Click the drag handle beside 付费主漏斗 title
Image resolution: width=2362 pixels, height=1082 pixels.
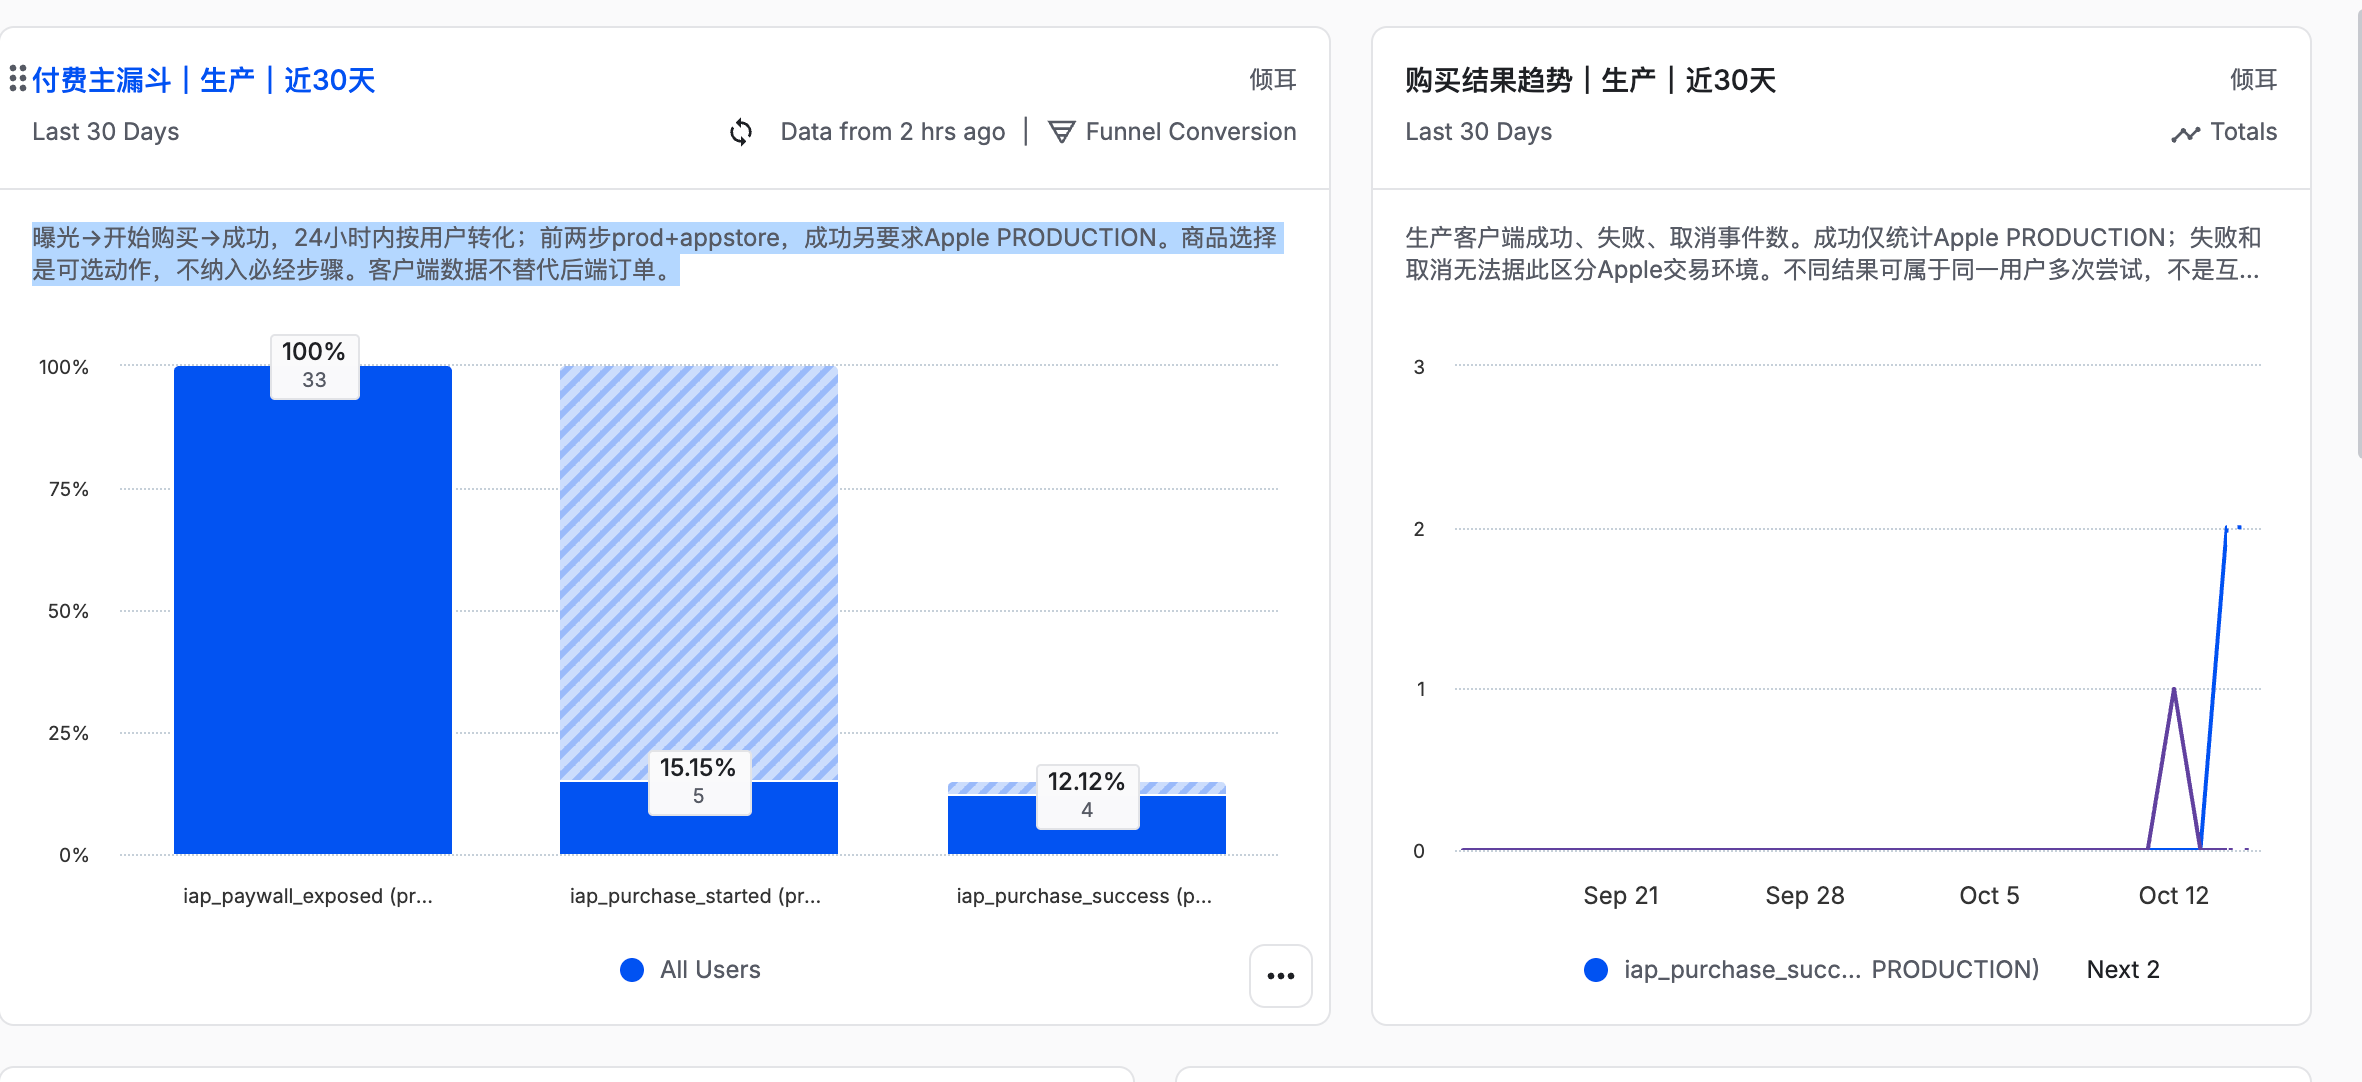click(x=17, y=79)
